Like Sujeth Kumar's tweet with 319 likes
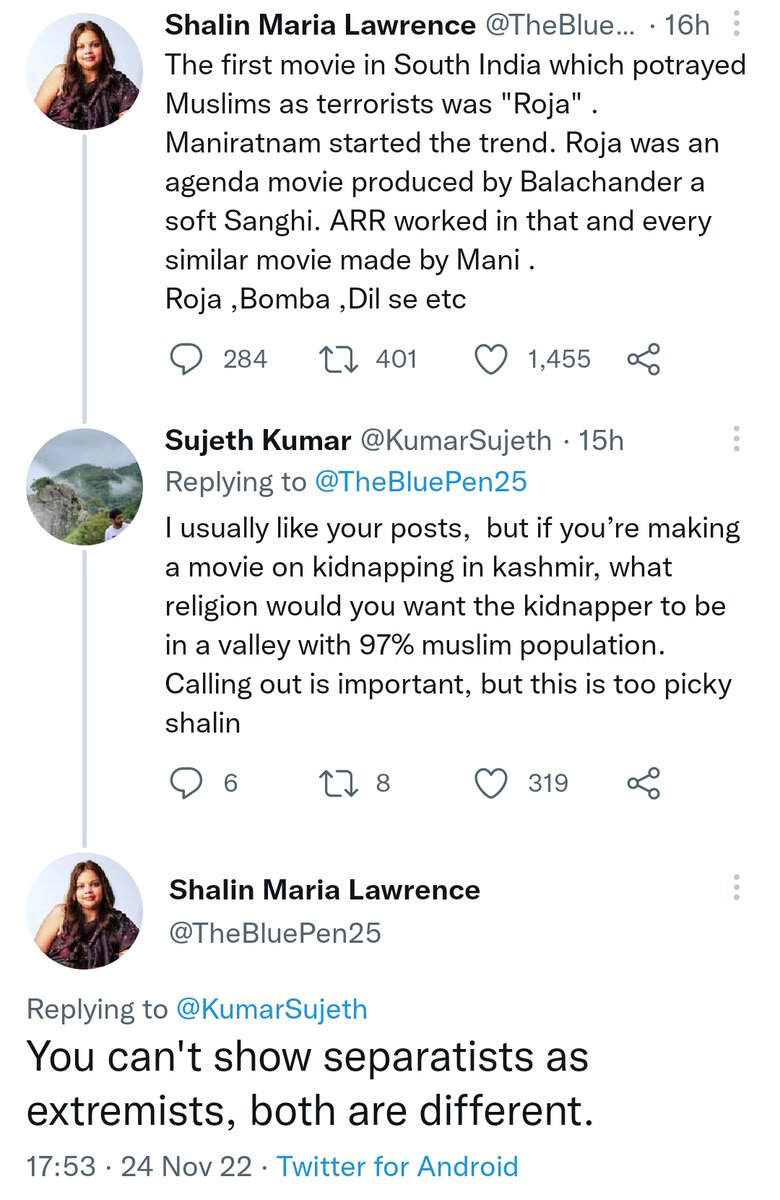This screenshot has height=1200, width=780. (490, 783)
